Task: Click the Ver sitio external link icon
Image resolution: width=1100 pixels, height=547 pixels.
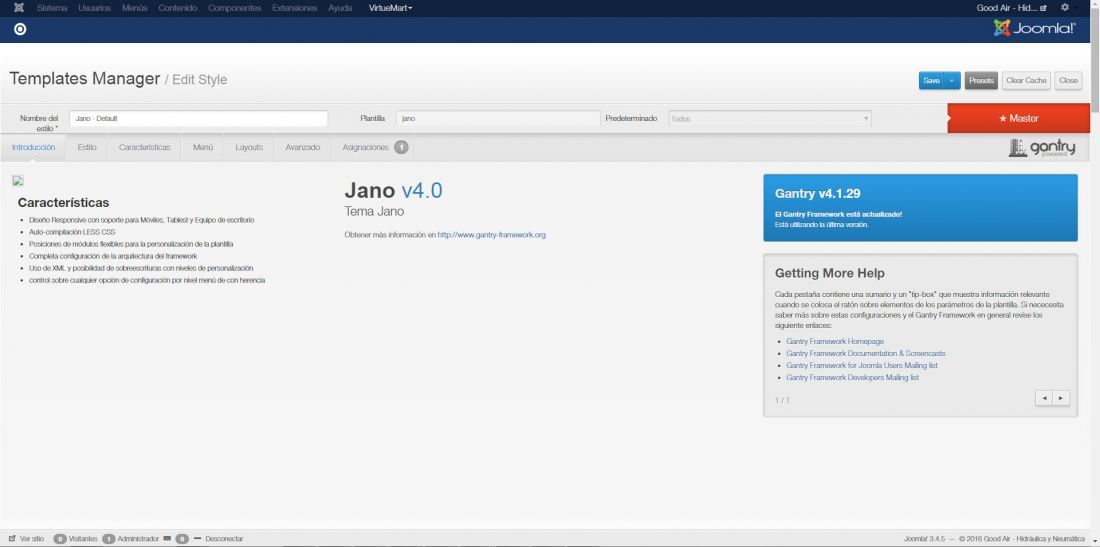Action: pos(12,539)
